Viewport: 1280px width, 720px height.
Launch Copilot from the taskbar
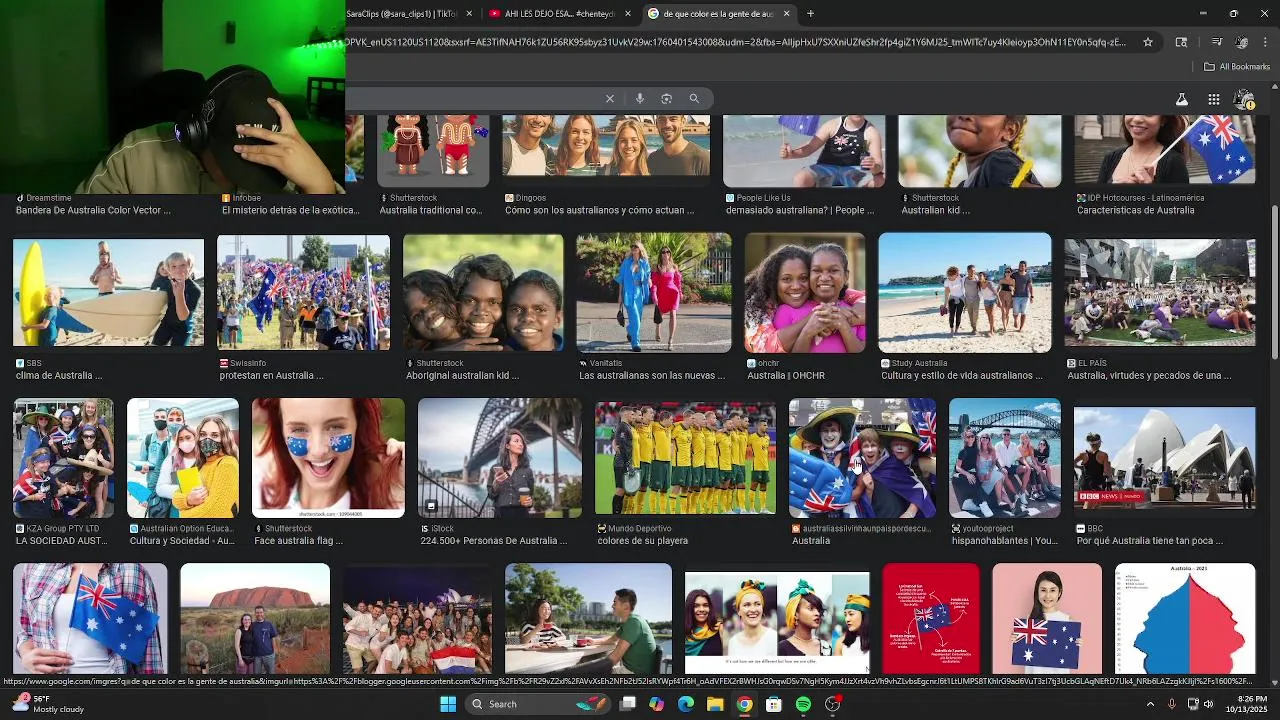(656, 704)
